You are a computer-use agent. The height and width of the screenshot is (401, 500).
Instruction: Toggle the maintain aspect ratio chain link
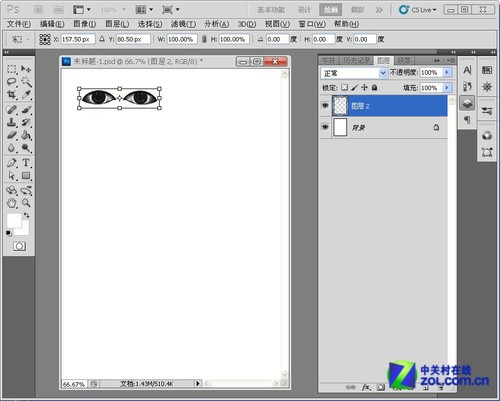click(x=204, y=39)
